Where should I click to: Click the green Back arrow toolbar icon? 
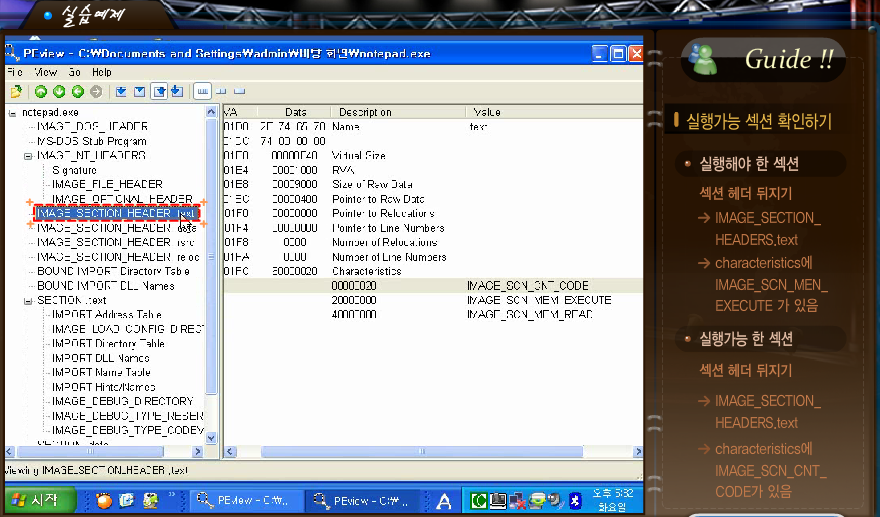pos(77,91)
